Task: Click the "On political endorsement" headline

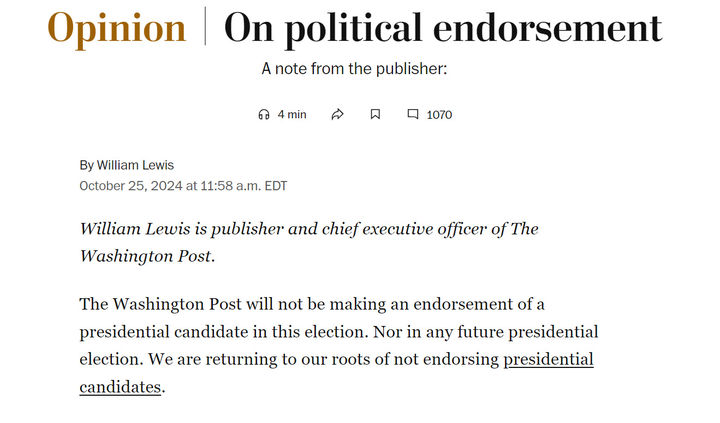Action: point(442,29)
